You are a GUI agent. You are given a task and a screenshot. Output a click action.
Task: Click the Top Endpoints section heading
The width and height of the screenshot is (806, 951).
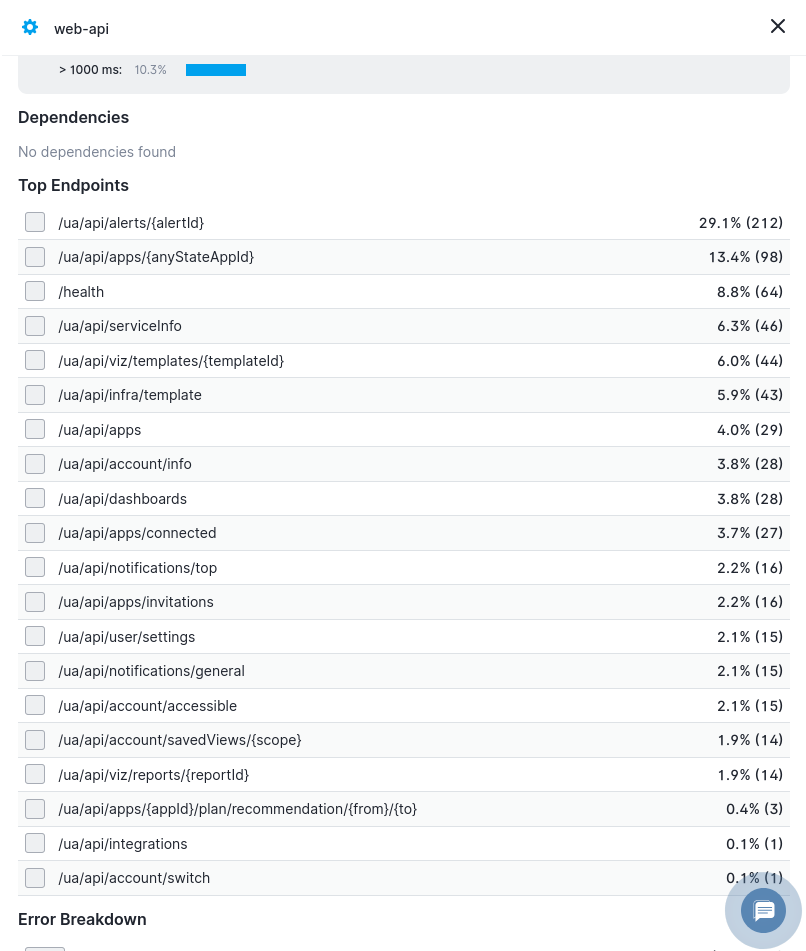(x=73, y=185)
